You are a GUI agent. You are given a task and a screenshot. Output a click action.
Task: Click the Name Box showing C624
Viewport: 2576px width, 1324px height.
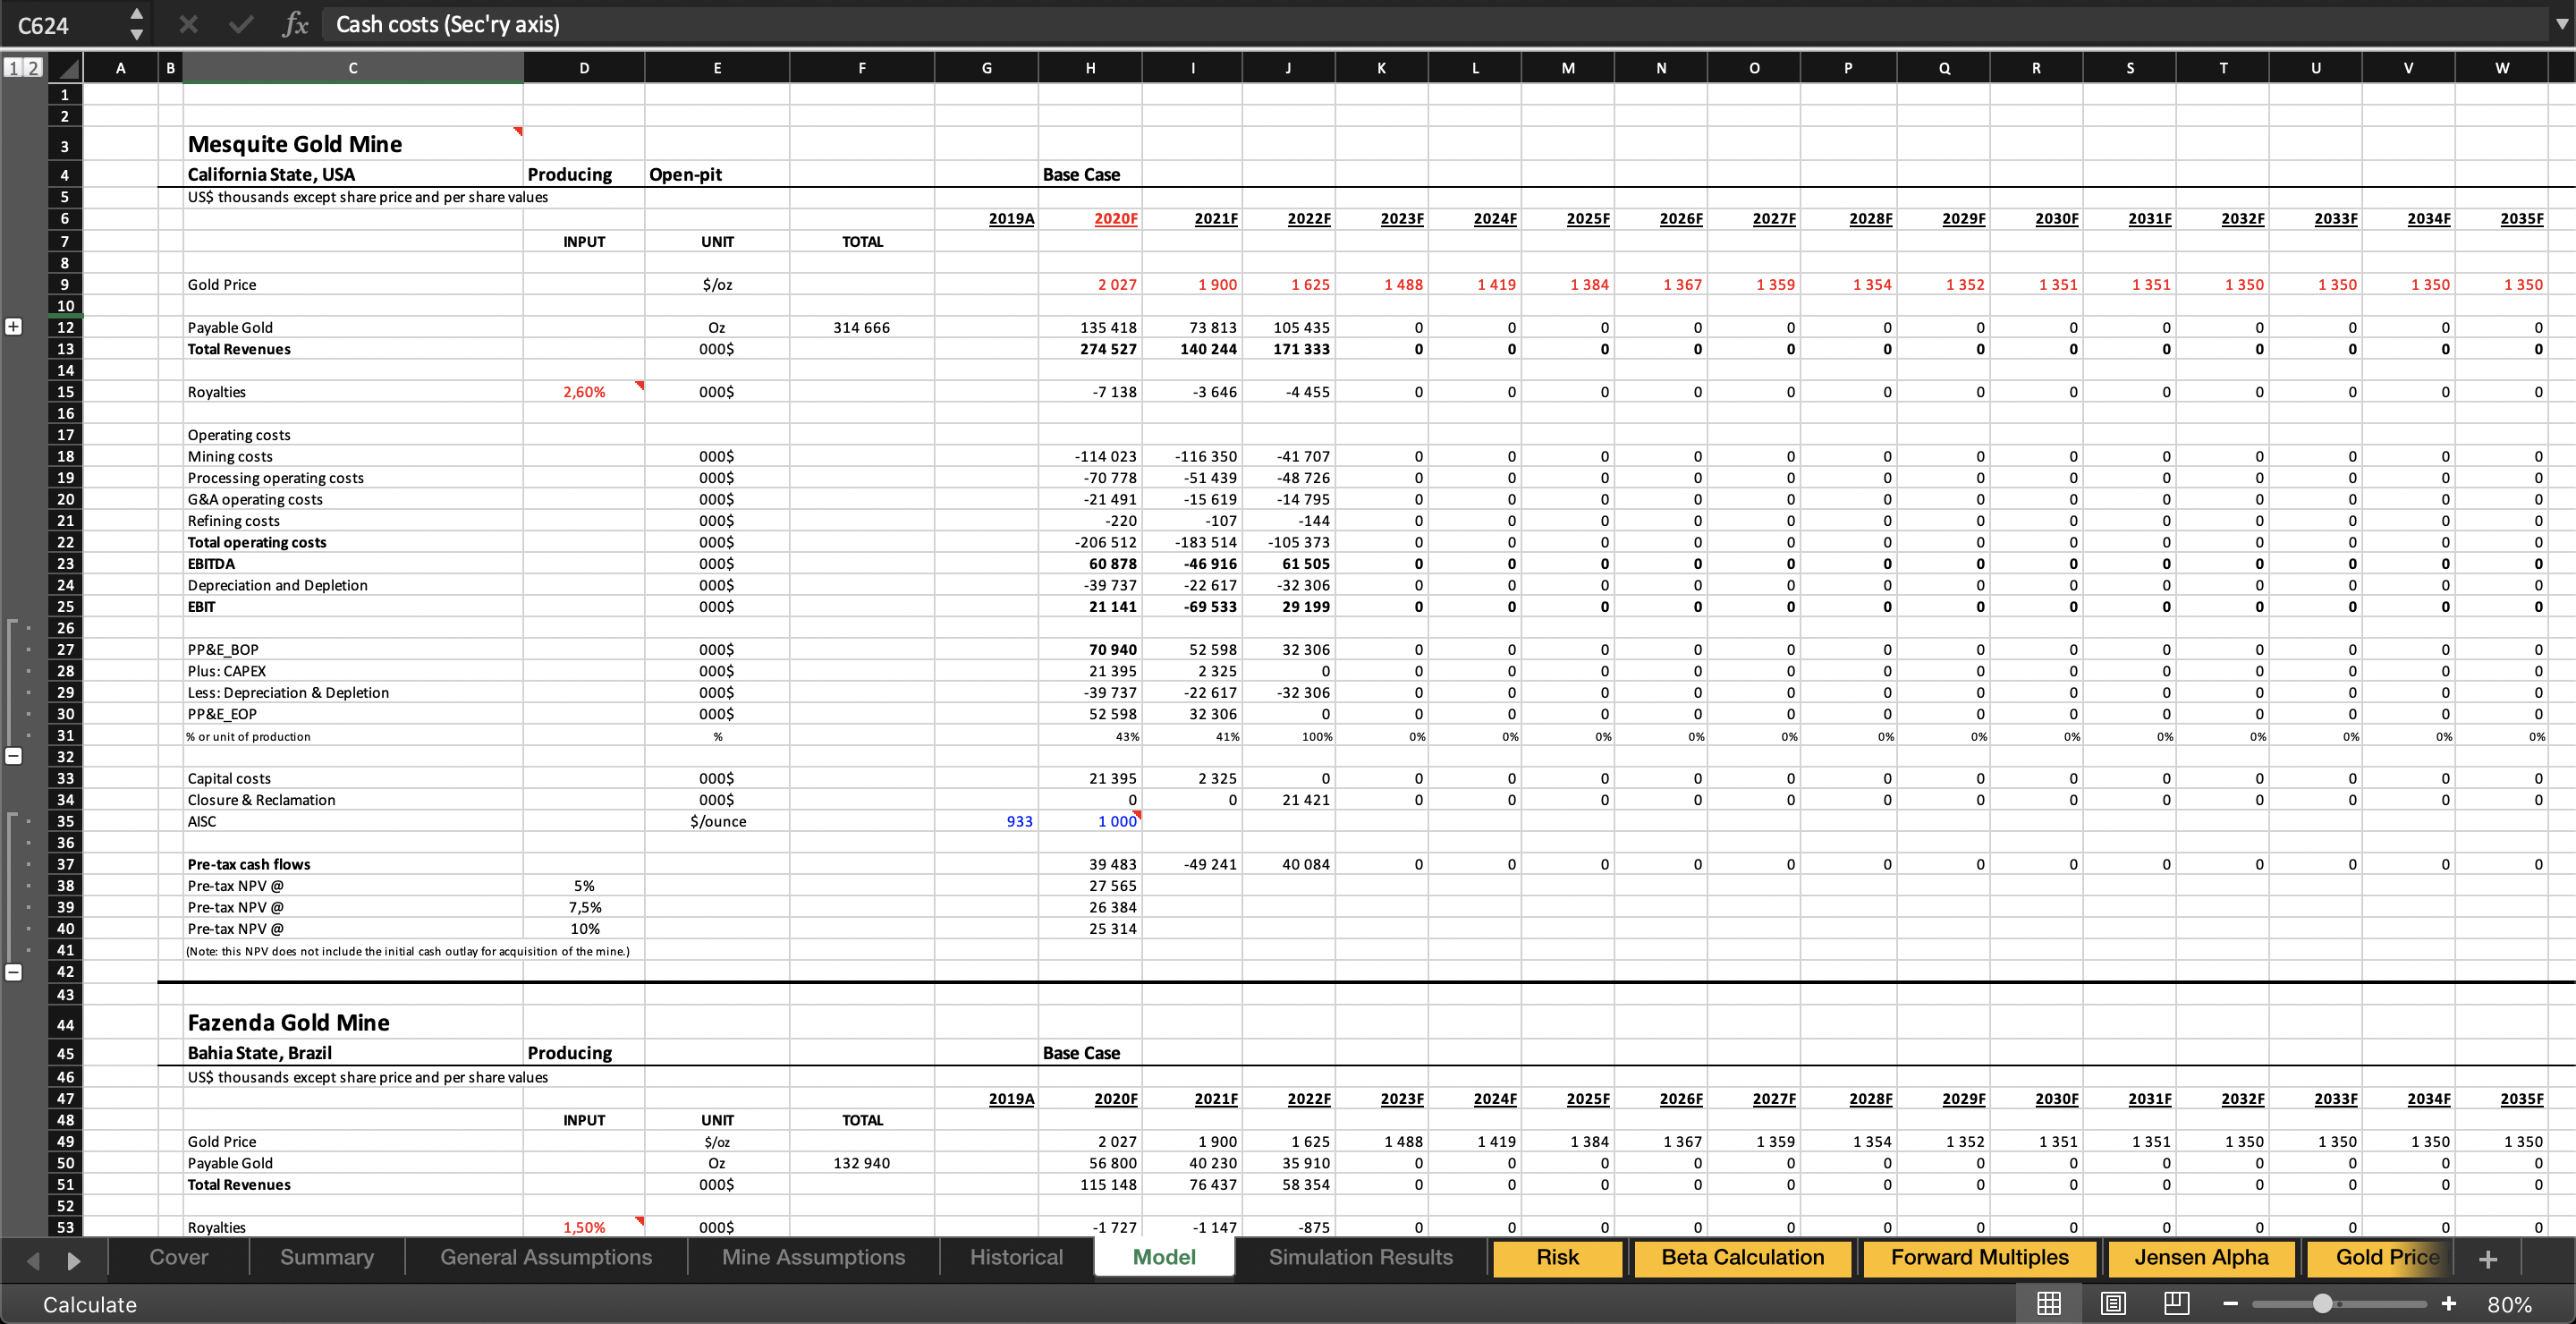(x=64, y=25)
